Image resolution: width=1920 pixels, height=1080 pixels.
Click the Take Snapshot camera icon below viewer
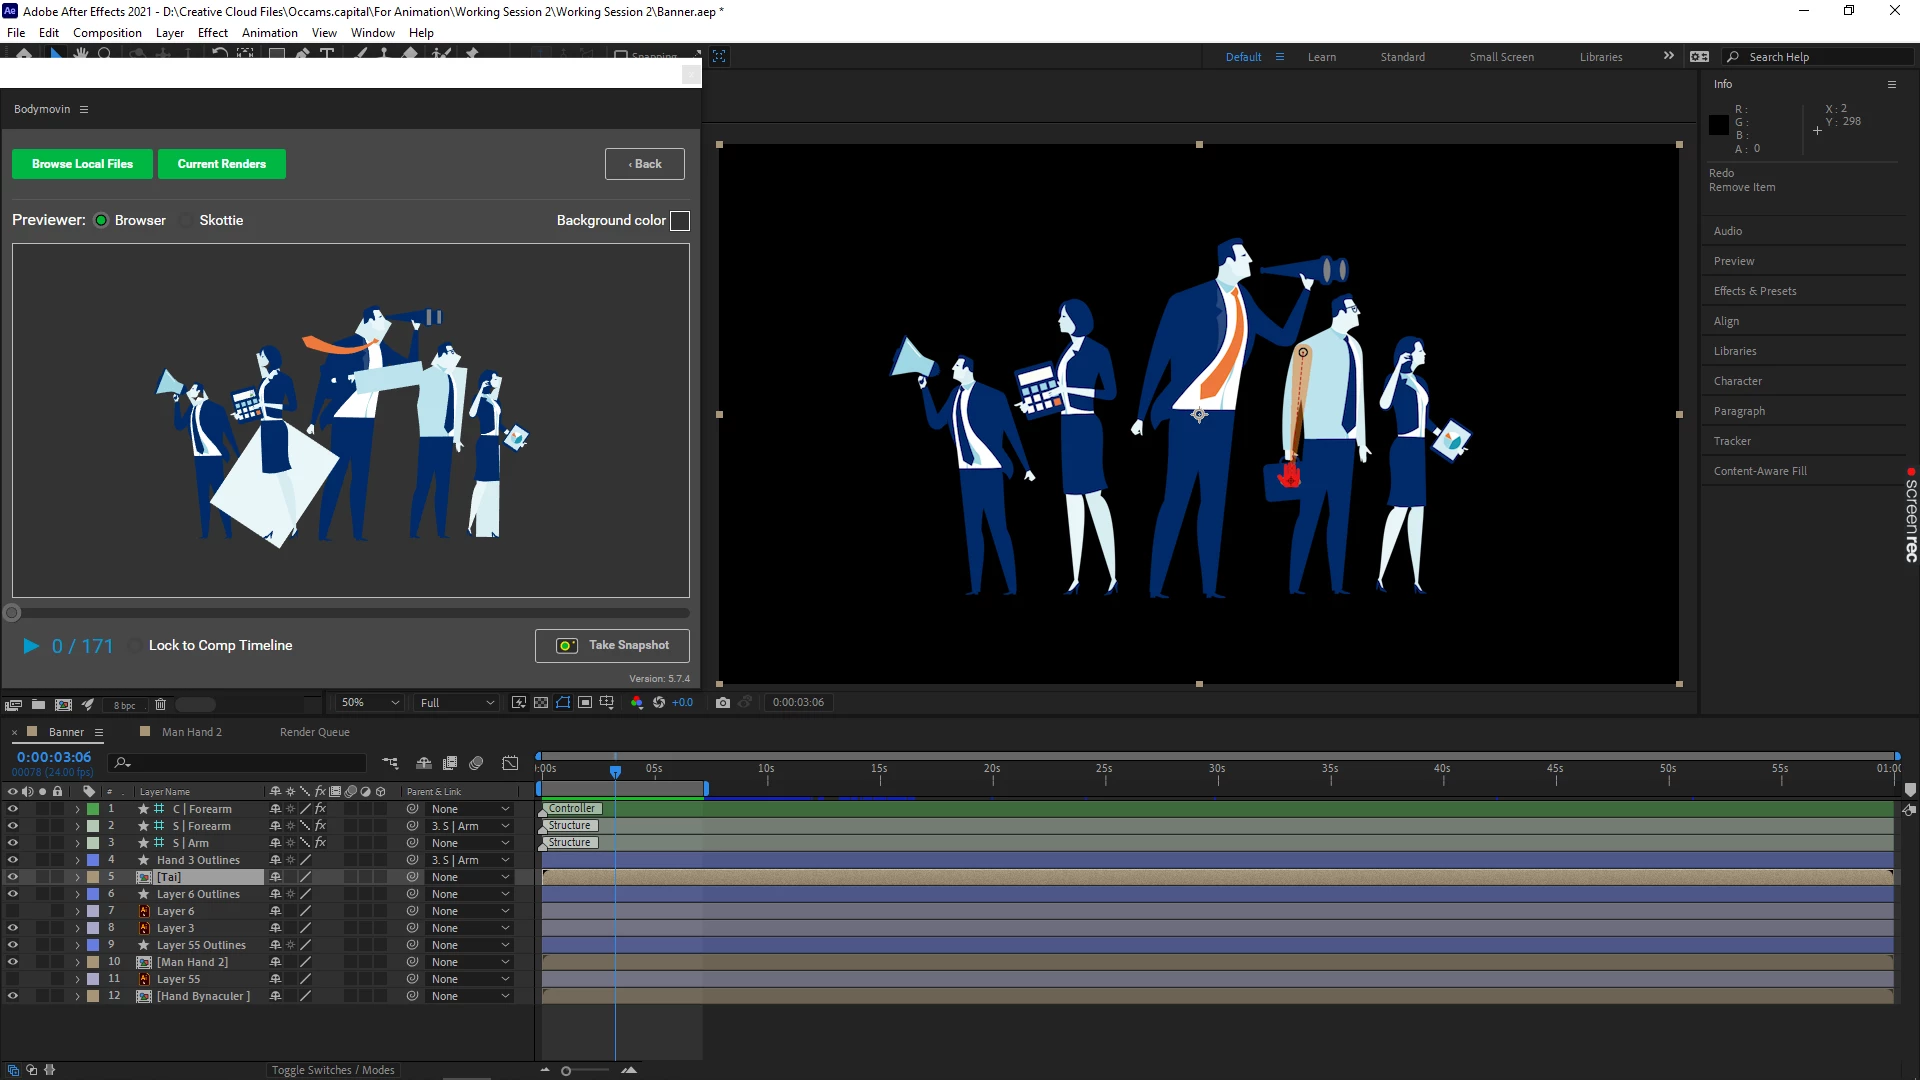click(723, 703)
